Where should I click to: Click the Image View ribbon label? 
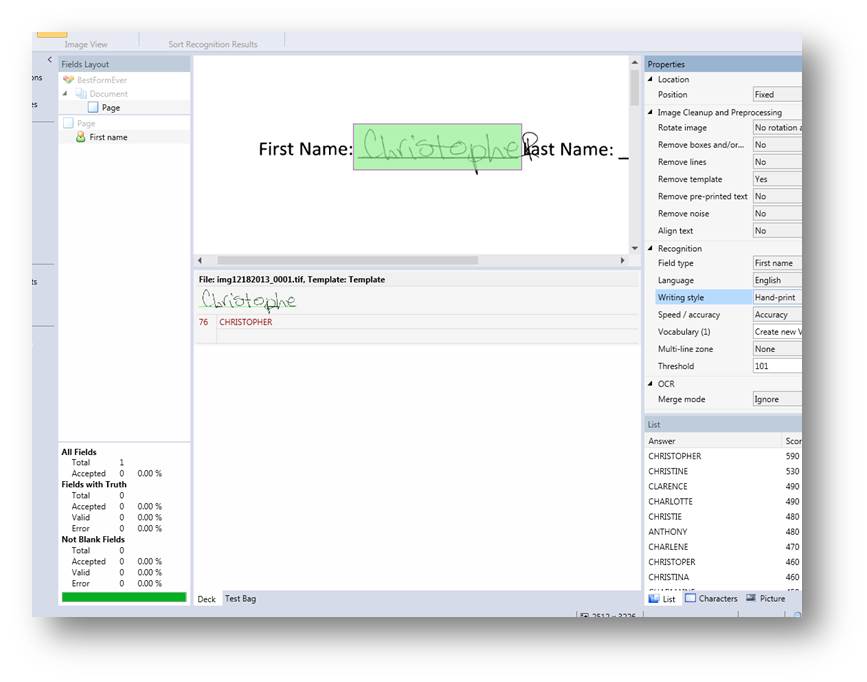pos(86,45)
